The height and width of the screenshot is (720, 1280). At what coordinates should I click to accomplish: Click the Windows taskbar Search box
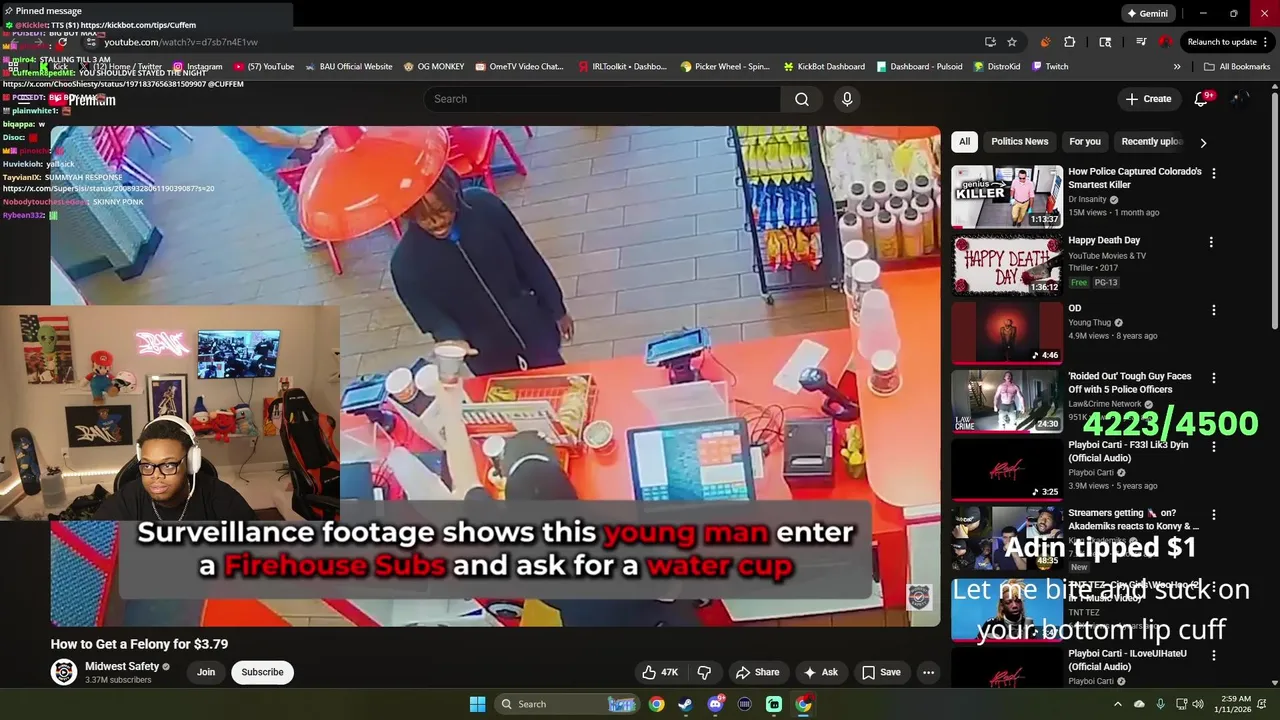(567, 704)
